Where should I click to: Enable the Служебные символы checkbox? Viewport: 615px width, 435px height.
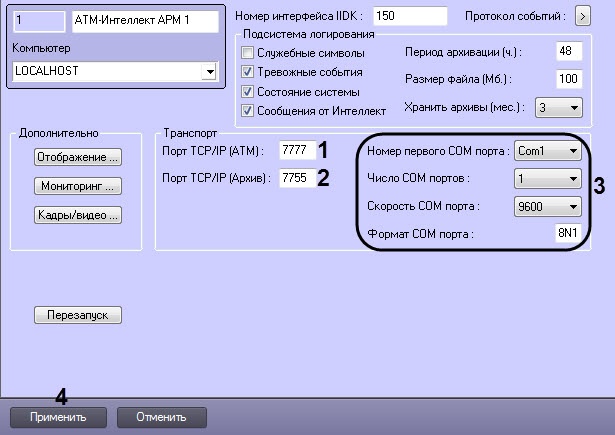click(247, 53)
